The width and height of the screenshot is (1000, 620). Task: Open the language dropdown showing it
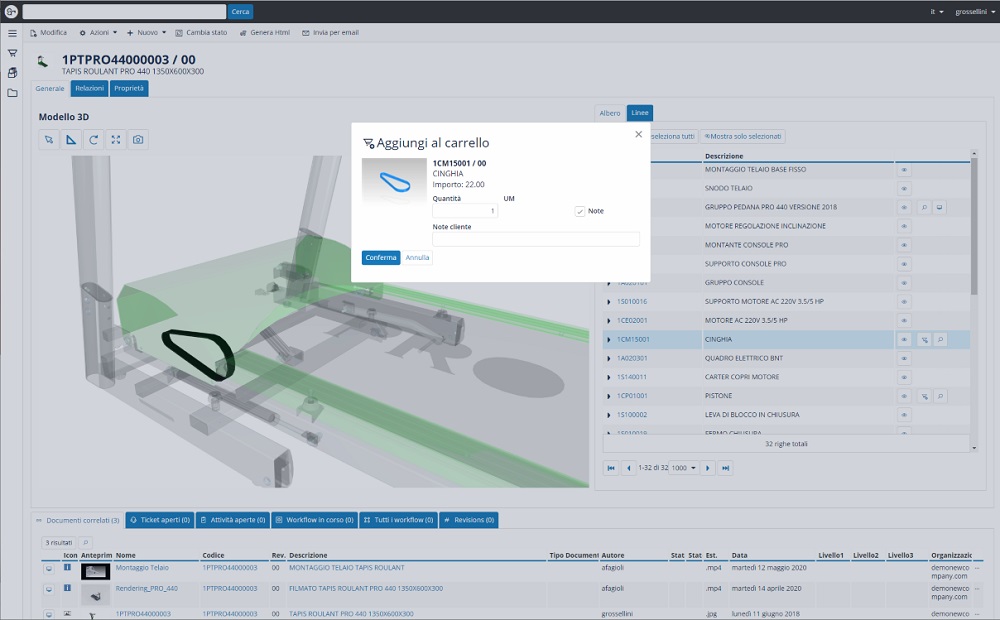point(936,11)
